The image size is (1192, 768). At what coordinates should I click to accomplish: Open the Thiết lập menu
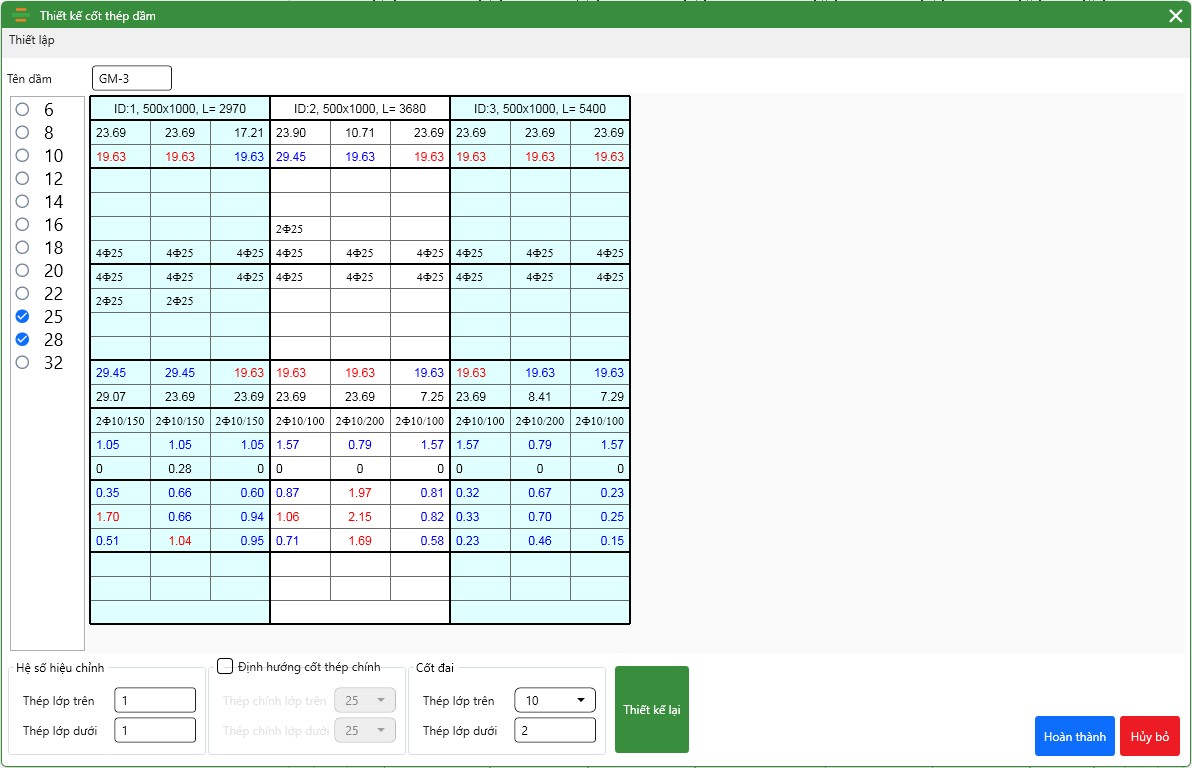(32, 40)
